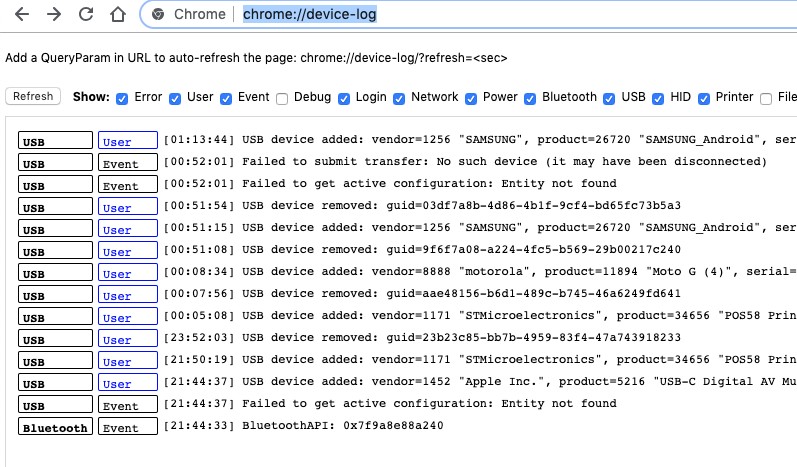Click the 00:05:08 STMicroelectronics added entry
This screenshot has height=467, width=797.
pos(519,316)
